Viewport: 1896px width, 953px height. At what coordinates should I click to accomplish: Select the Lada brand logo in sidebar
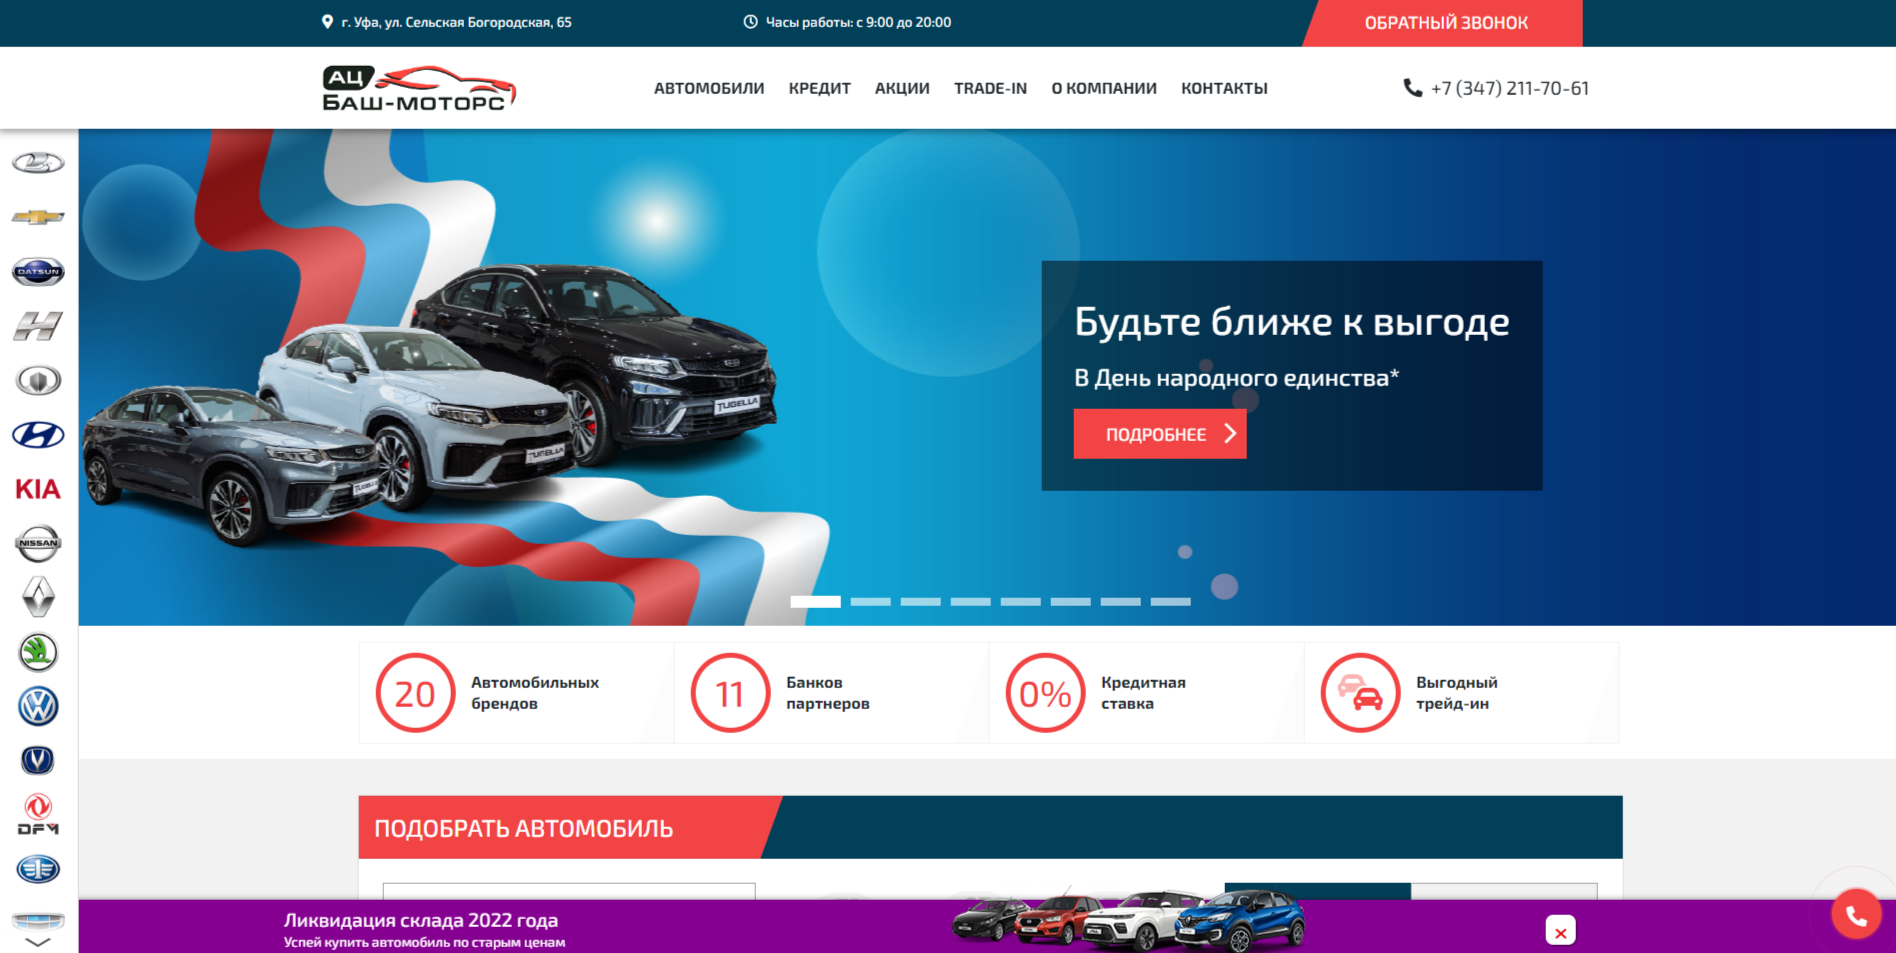38,163
